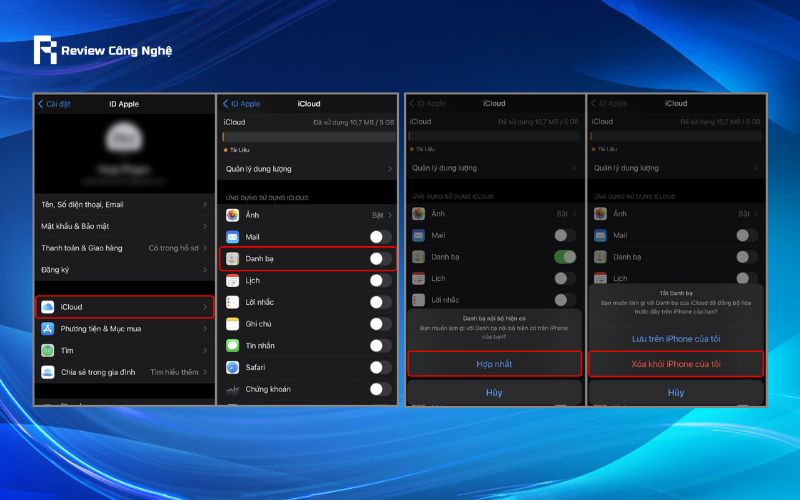Enable the Danh bạ switch in the red-outlined row
Screen dimensions: 800x500
point(381,259)
